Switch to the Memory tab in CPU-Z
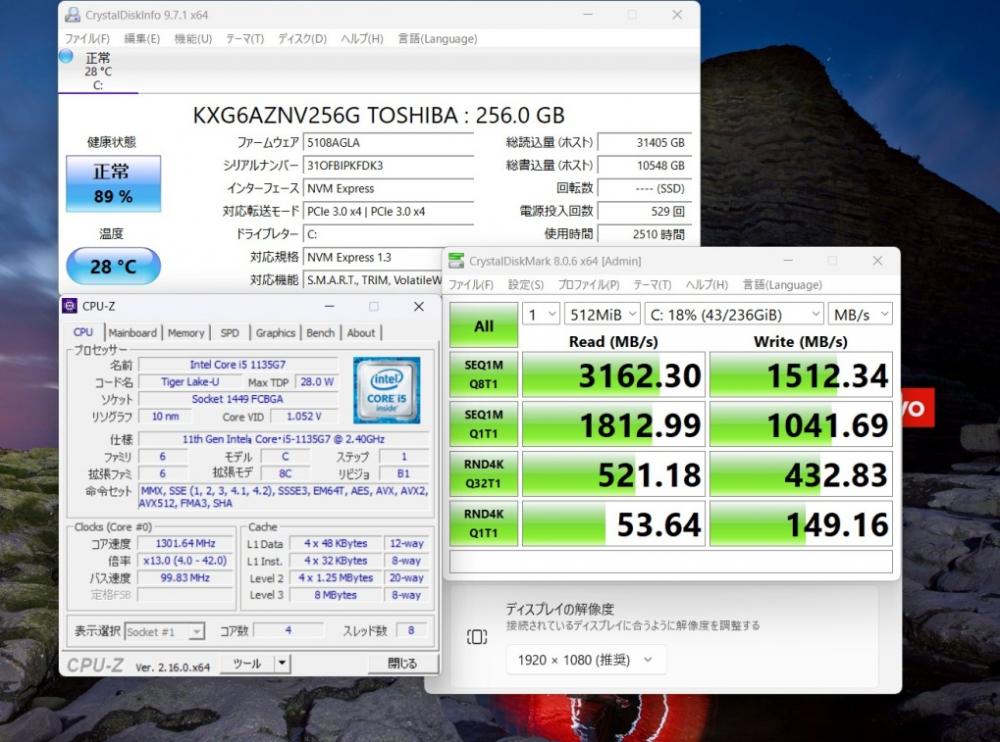This screenshot has height=742, width=1000. 186,333
